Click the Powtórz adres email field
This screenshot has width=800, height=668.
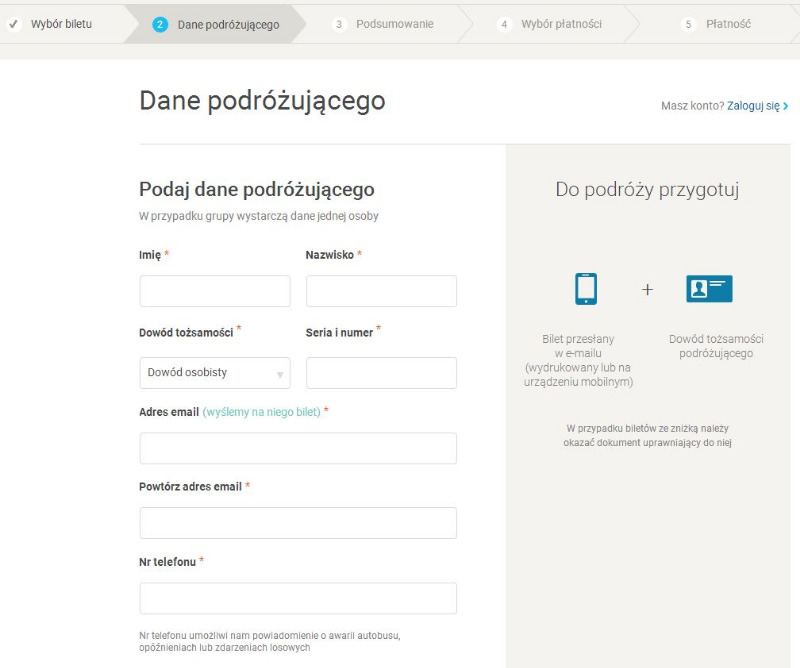point(298,523)
